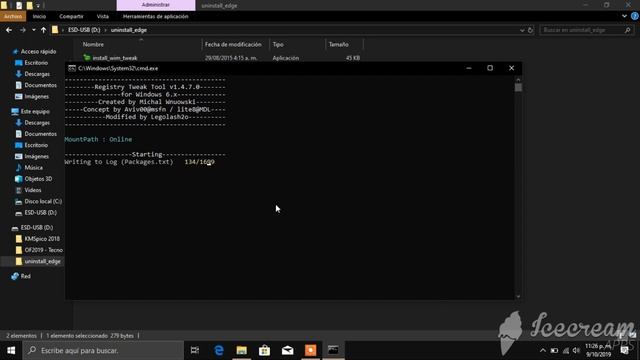Viewport: 640px width, 360px height.
Task: Minimize the cmd.exe window
Action: click(469, 68)
